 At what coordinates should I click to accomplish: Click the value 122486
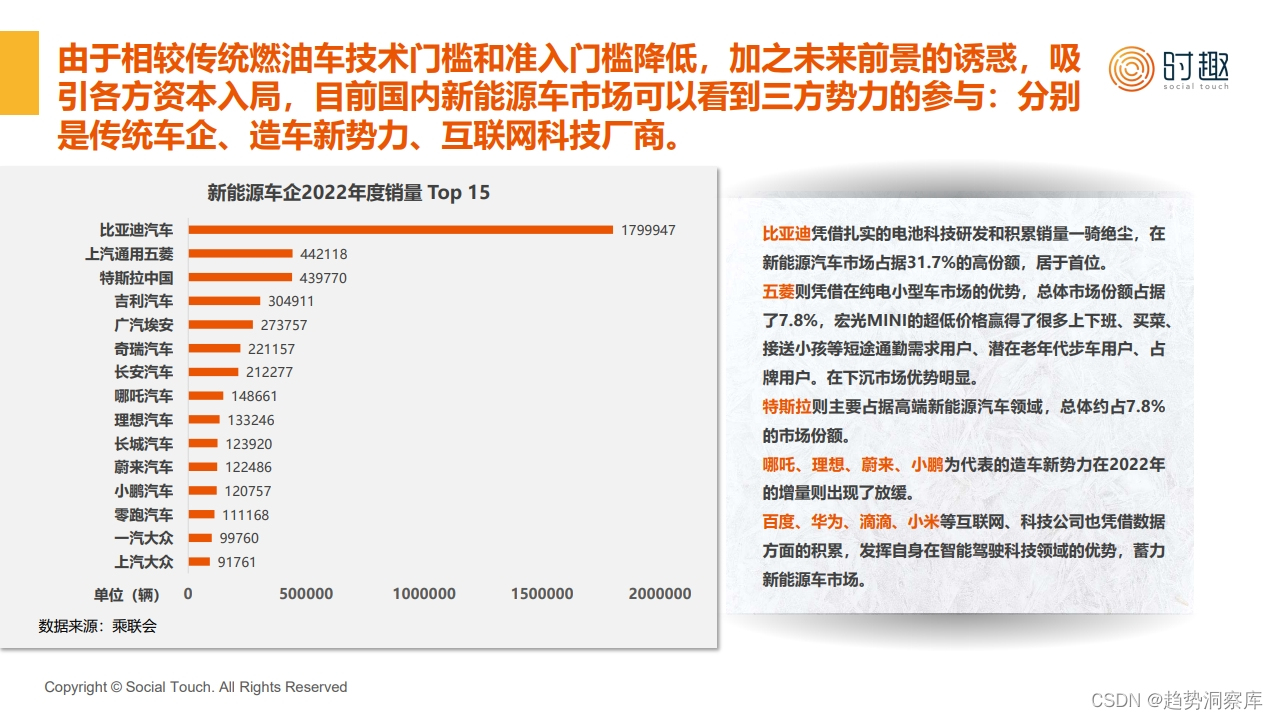pos(247,467)
